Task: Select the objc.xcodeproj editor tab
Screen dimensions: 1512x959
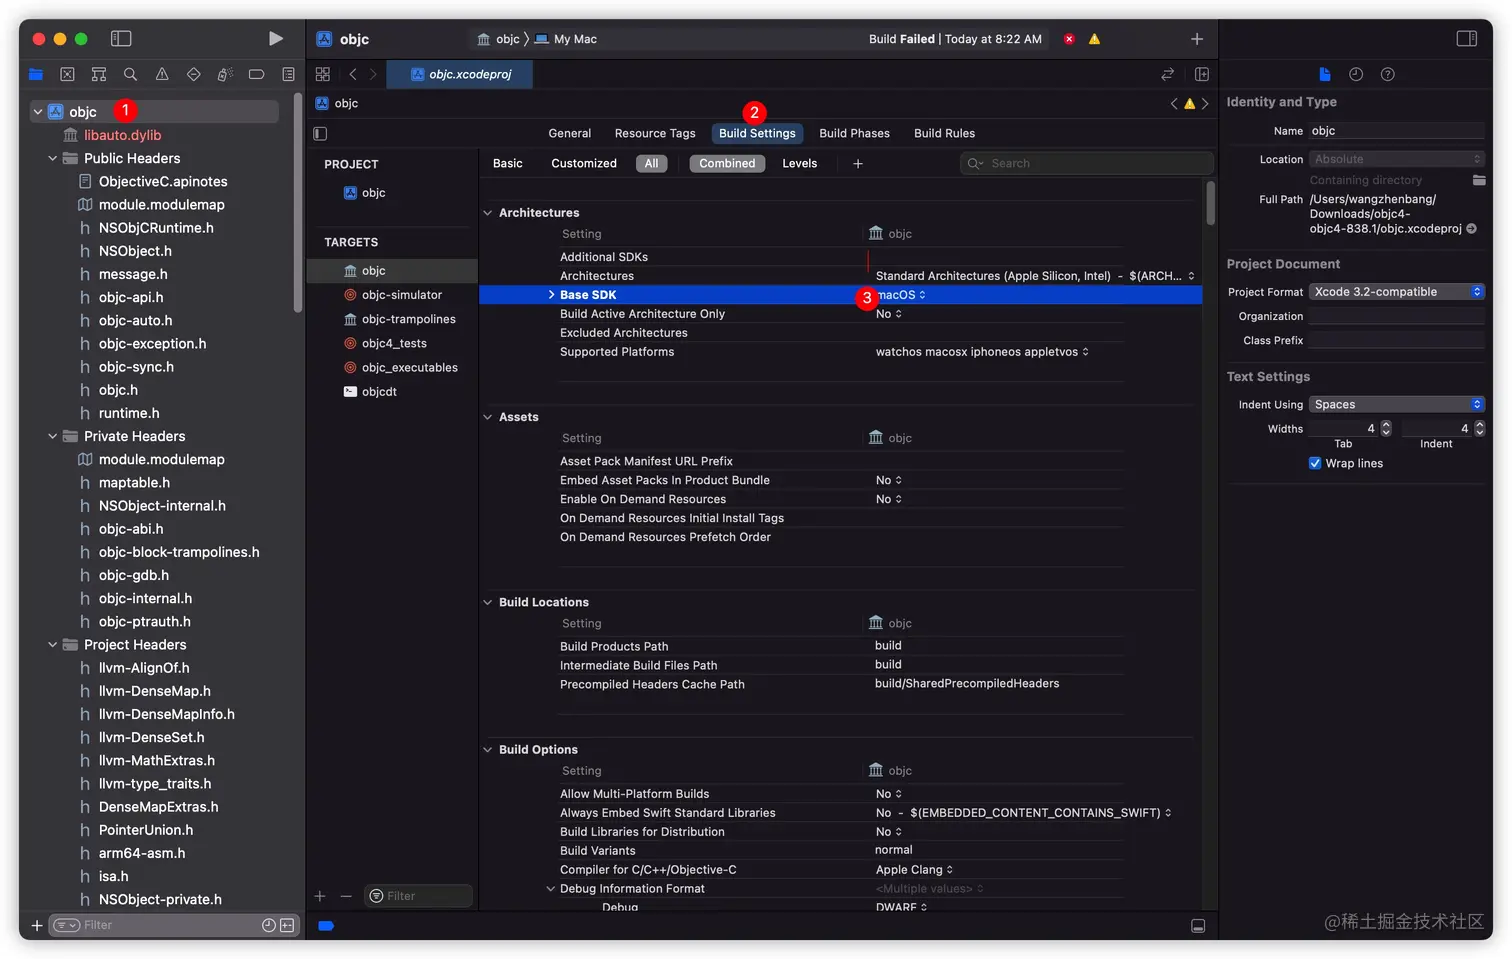Action: [460, 74]
